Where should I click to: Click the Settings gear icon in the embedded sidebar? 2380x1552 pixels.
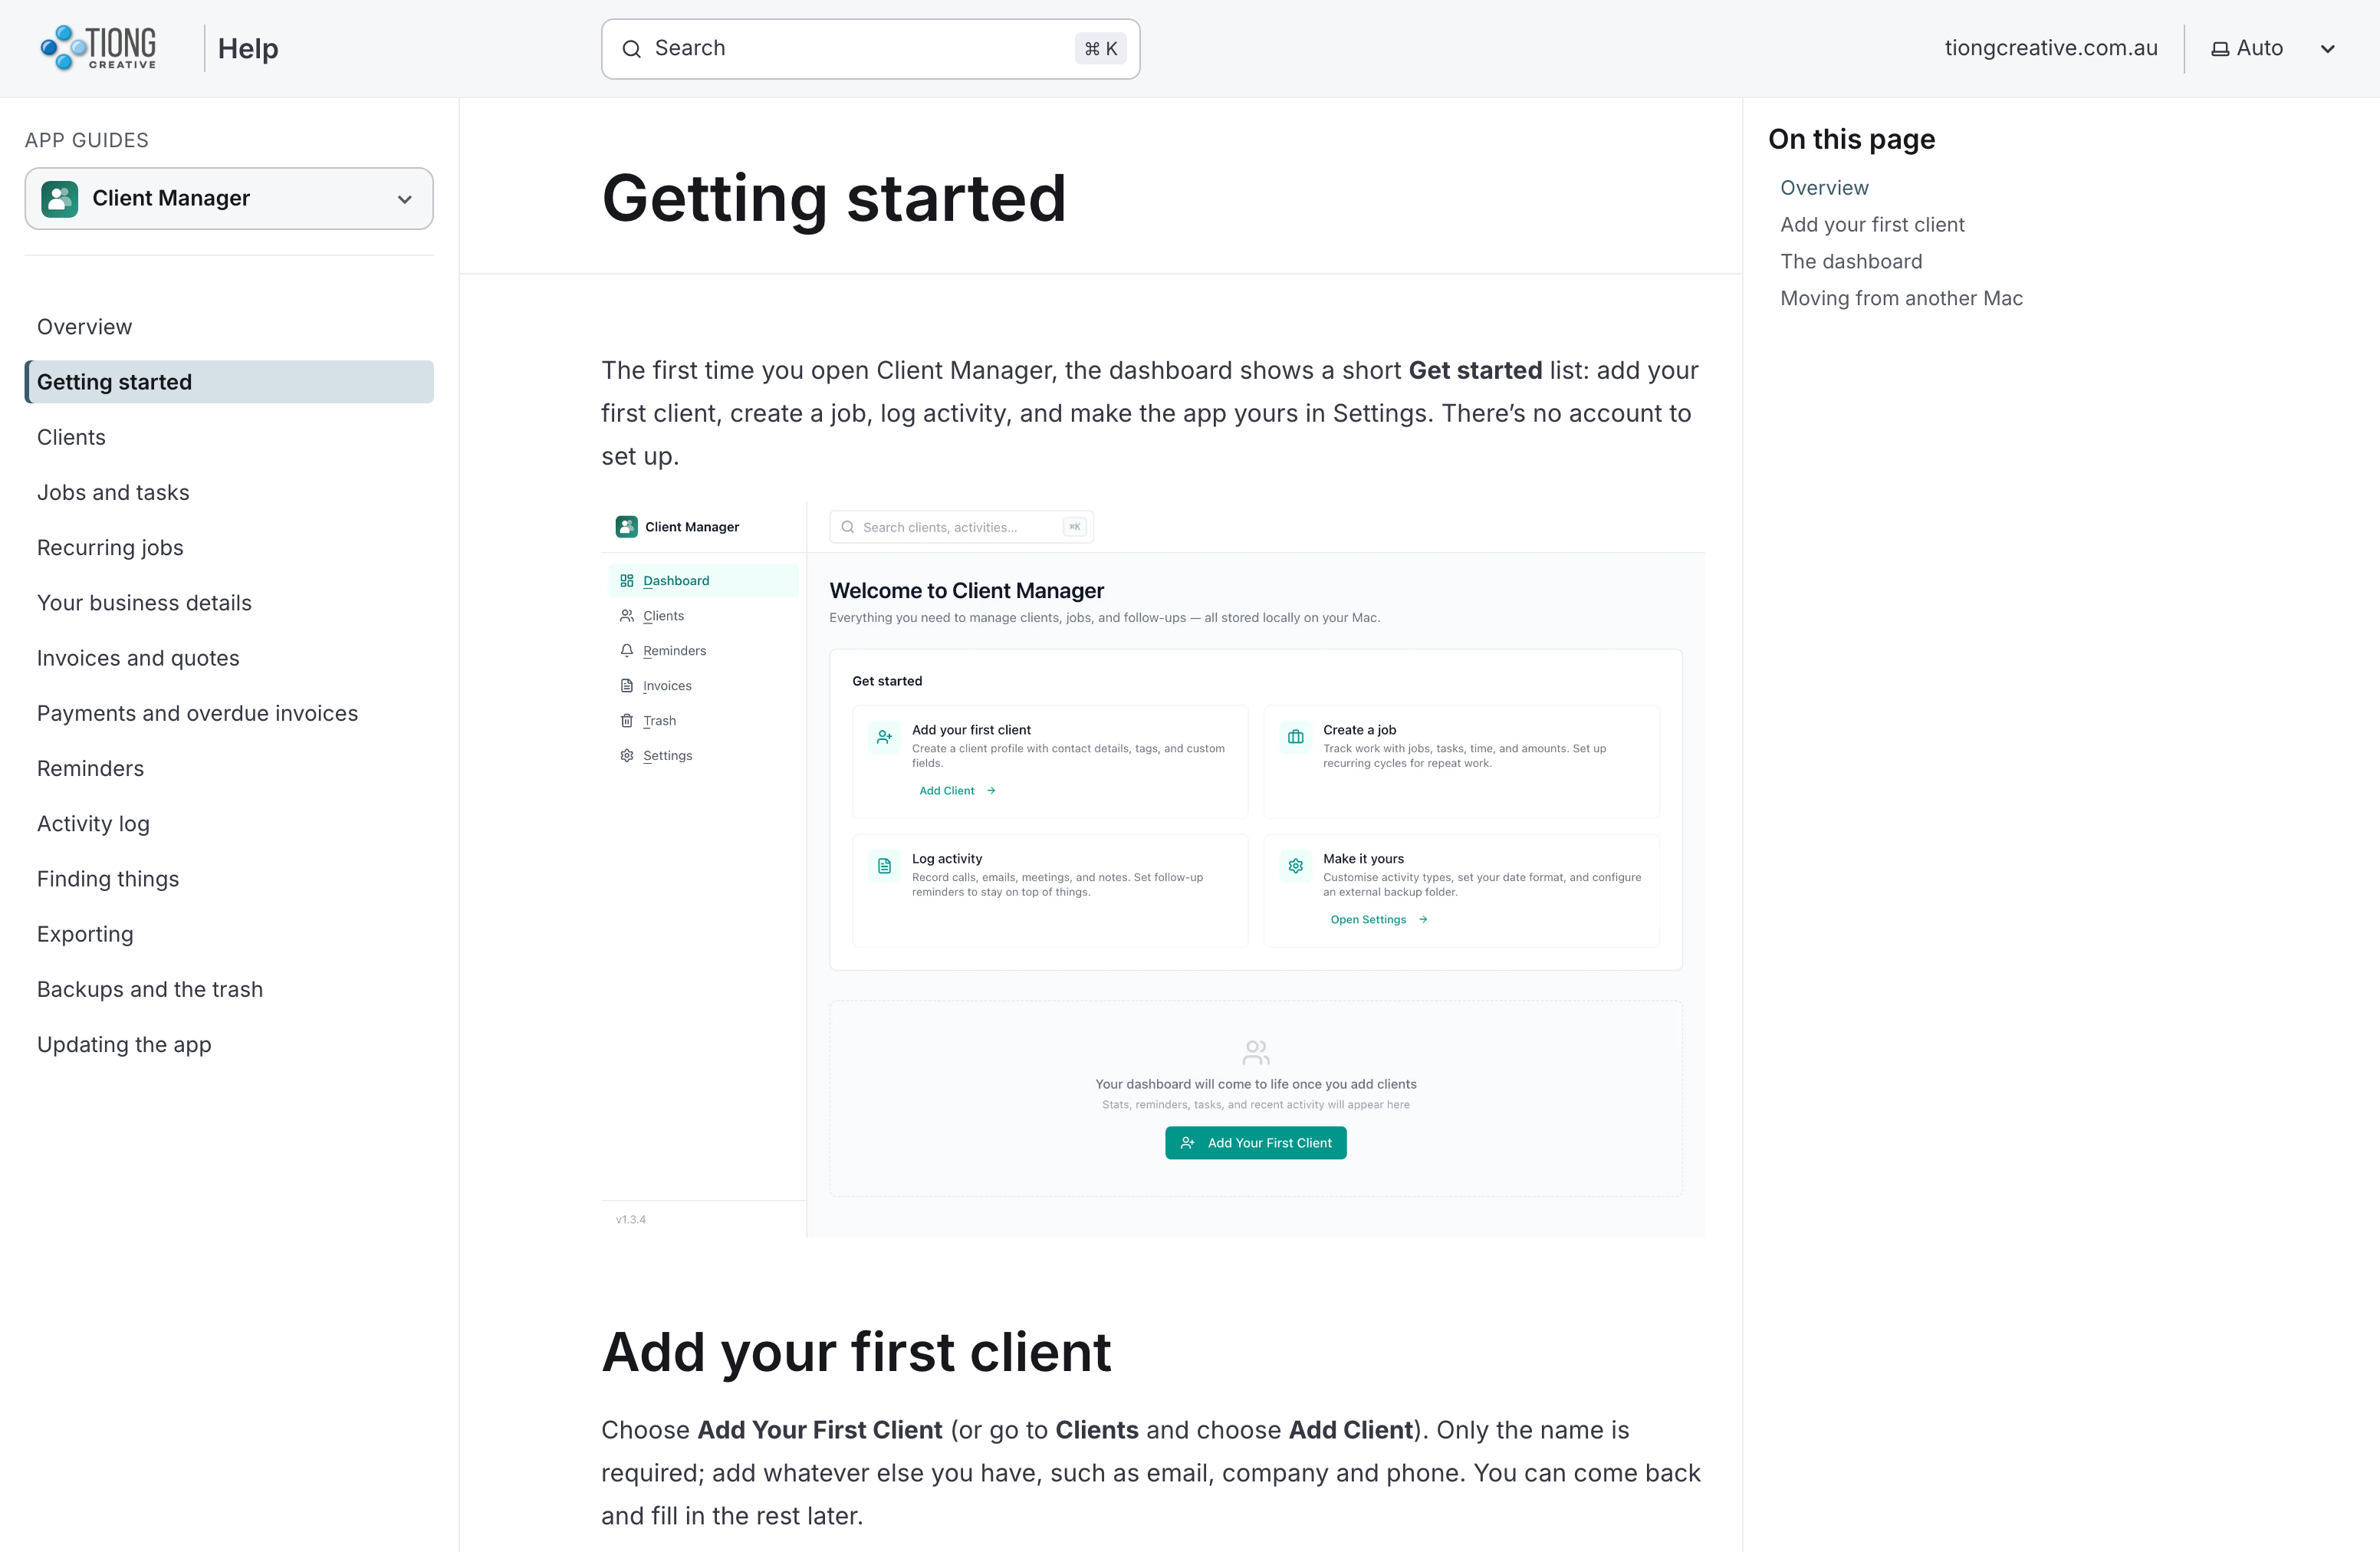(x=627, y=756)
